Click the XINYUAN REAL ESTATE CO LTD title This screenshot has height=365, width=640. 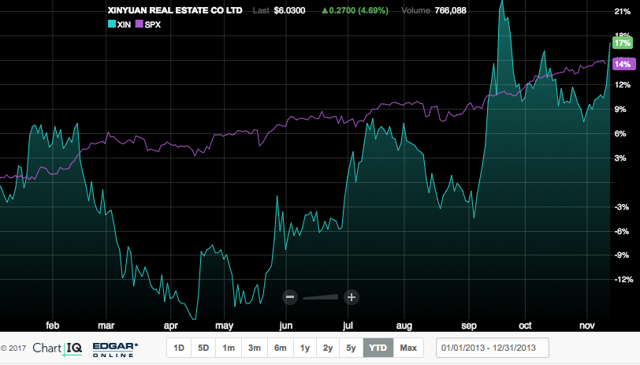175,11
